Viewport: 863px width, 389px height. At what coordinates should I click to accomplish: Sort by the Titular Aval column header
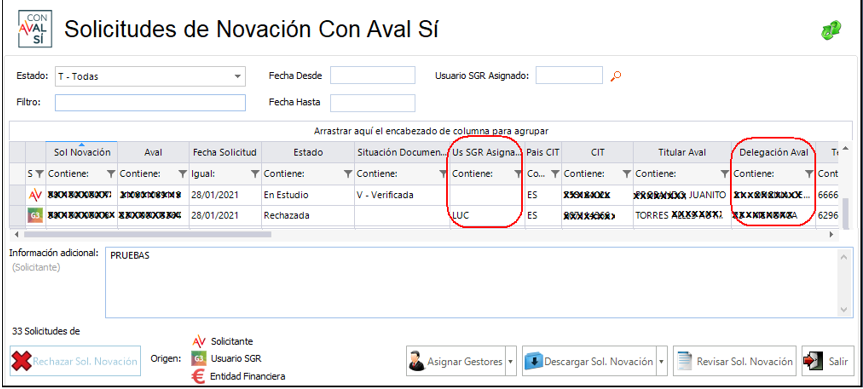coord(682,152)
